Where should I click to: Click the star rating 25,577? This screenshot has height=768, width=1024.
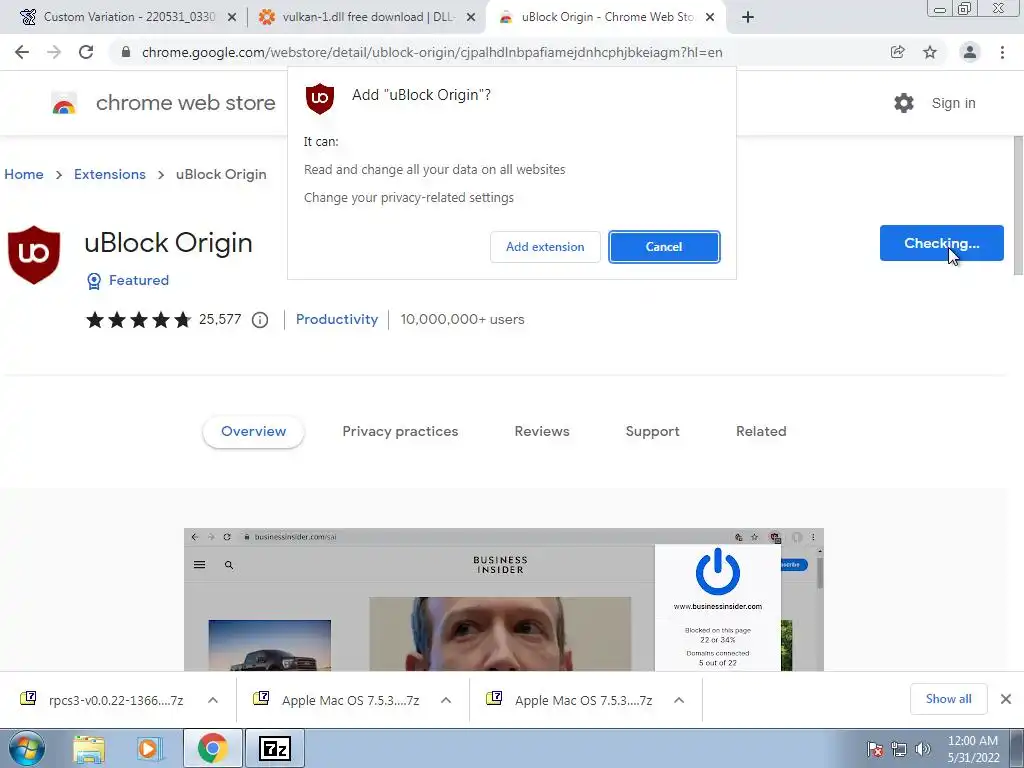(163, 319)
